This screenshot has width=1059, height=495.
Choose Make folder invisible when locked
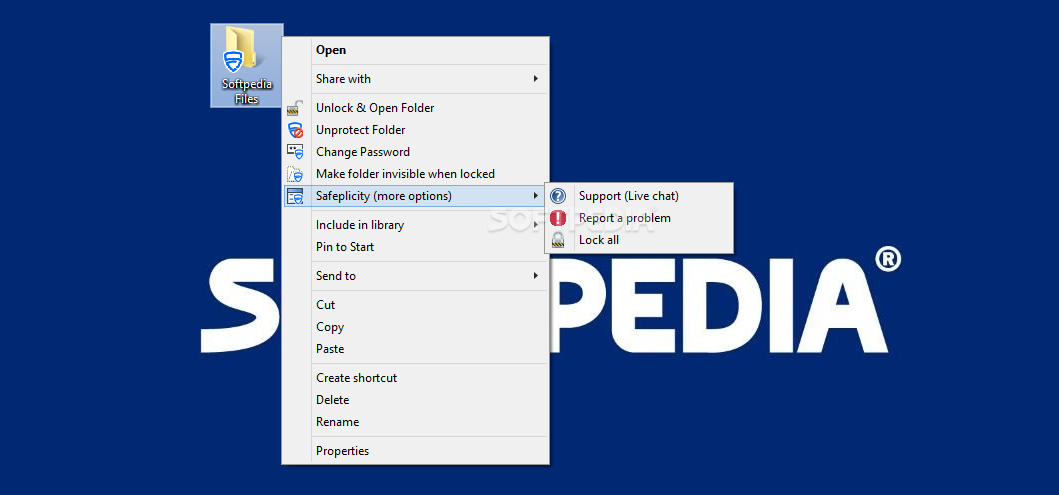point(415,174)
